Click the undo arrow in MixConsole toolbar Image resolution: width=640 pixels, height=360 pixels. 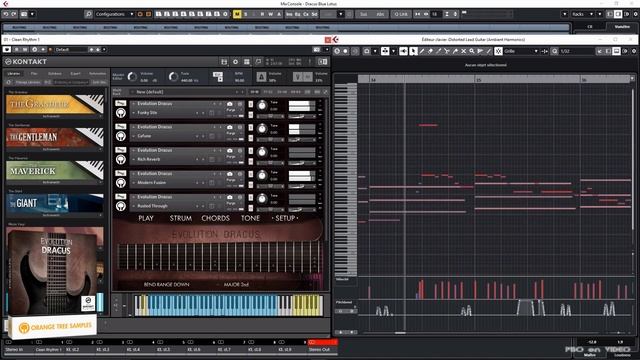(x=5, y=14)
